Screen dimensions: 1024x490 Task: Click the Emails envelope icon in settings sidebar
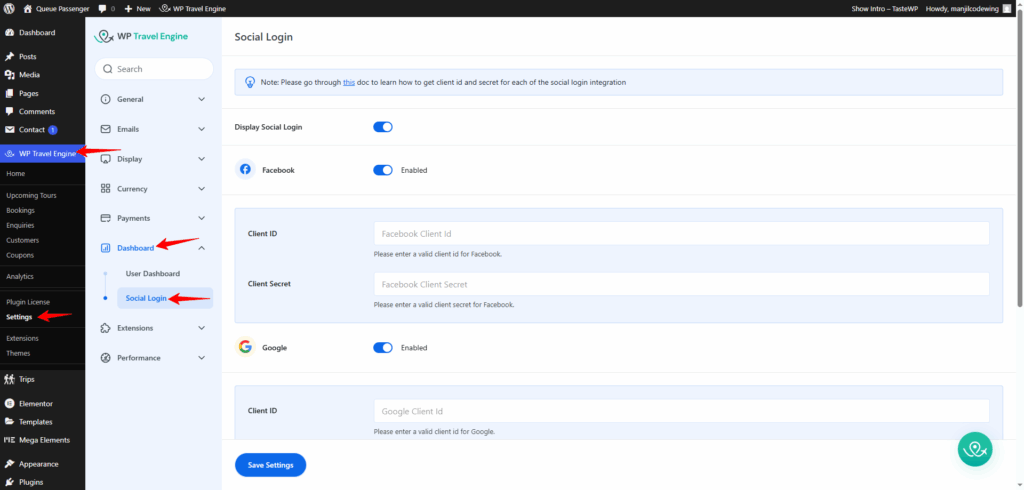tap(106, 129)
